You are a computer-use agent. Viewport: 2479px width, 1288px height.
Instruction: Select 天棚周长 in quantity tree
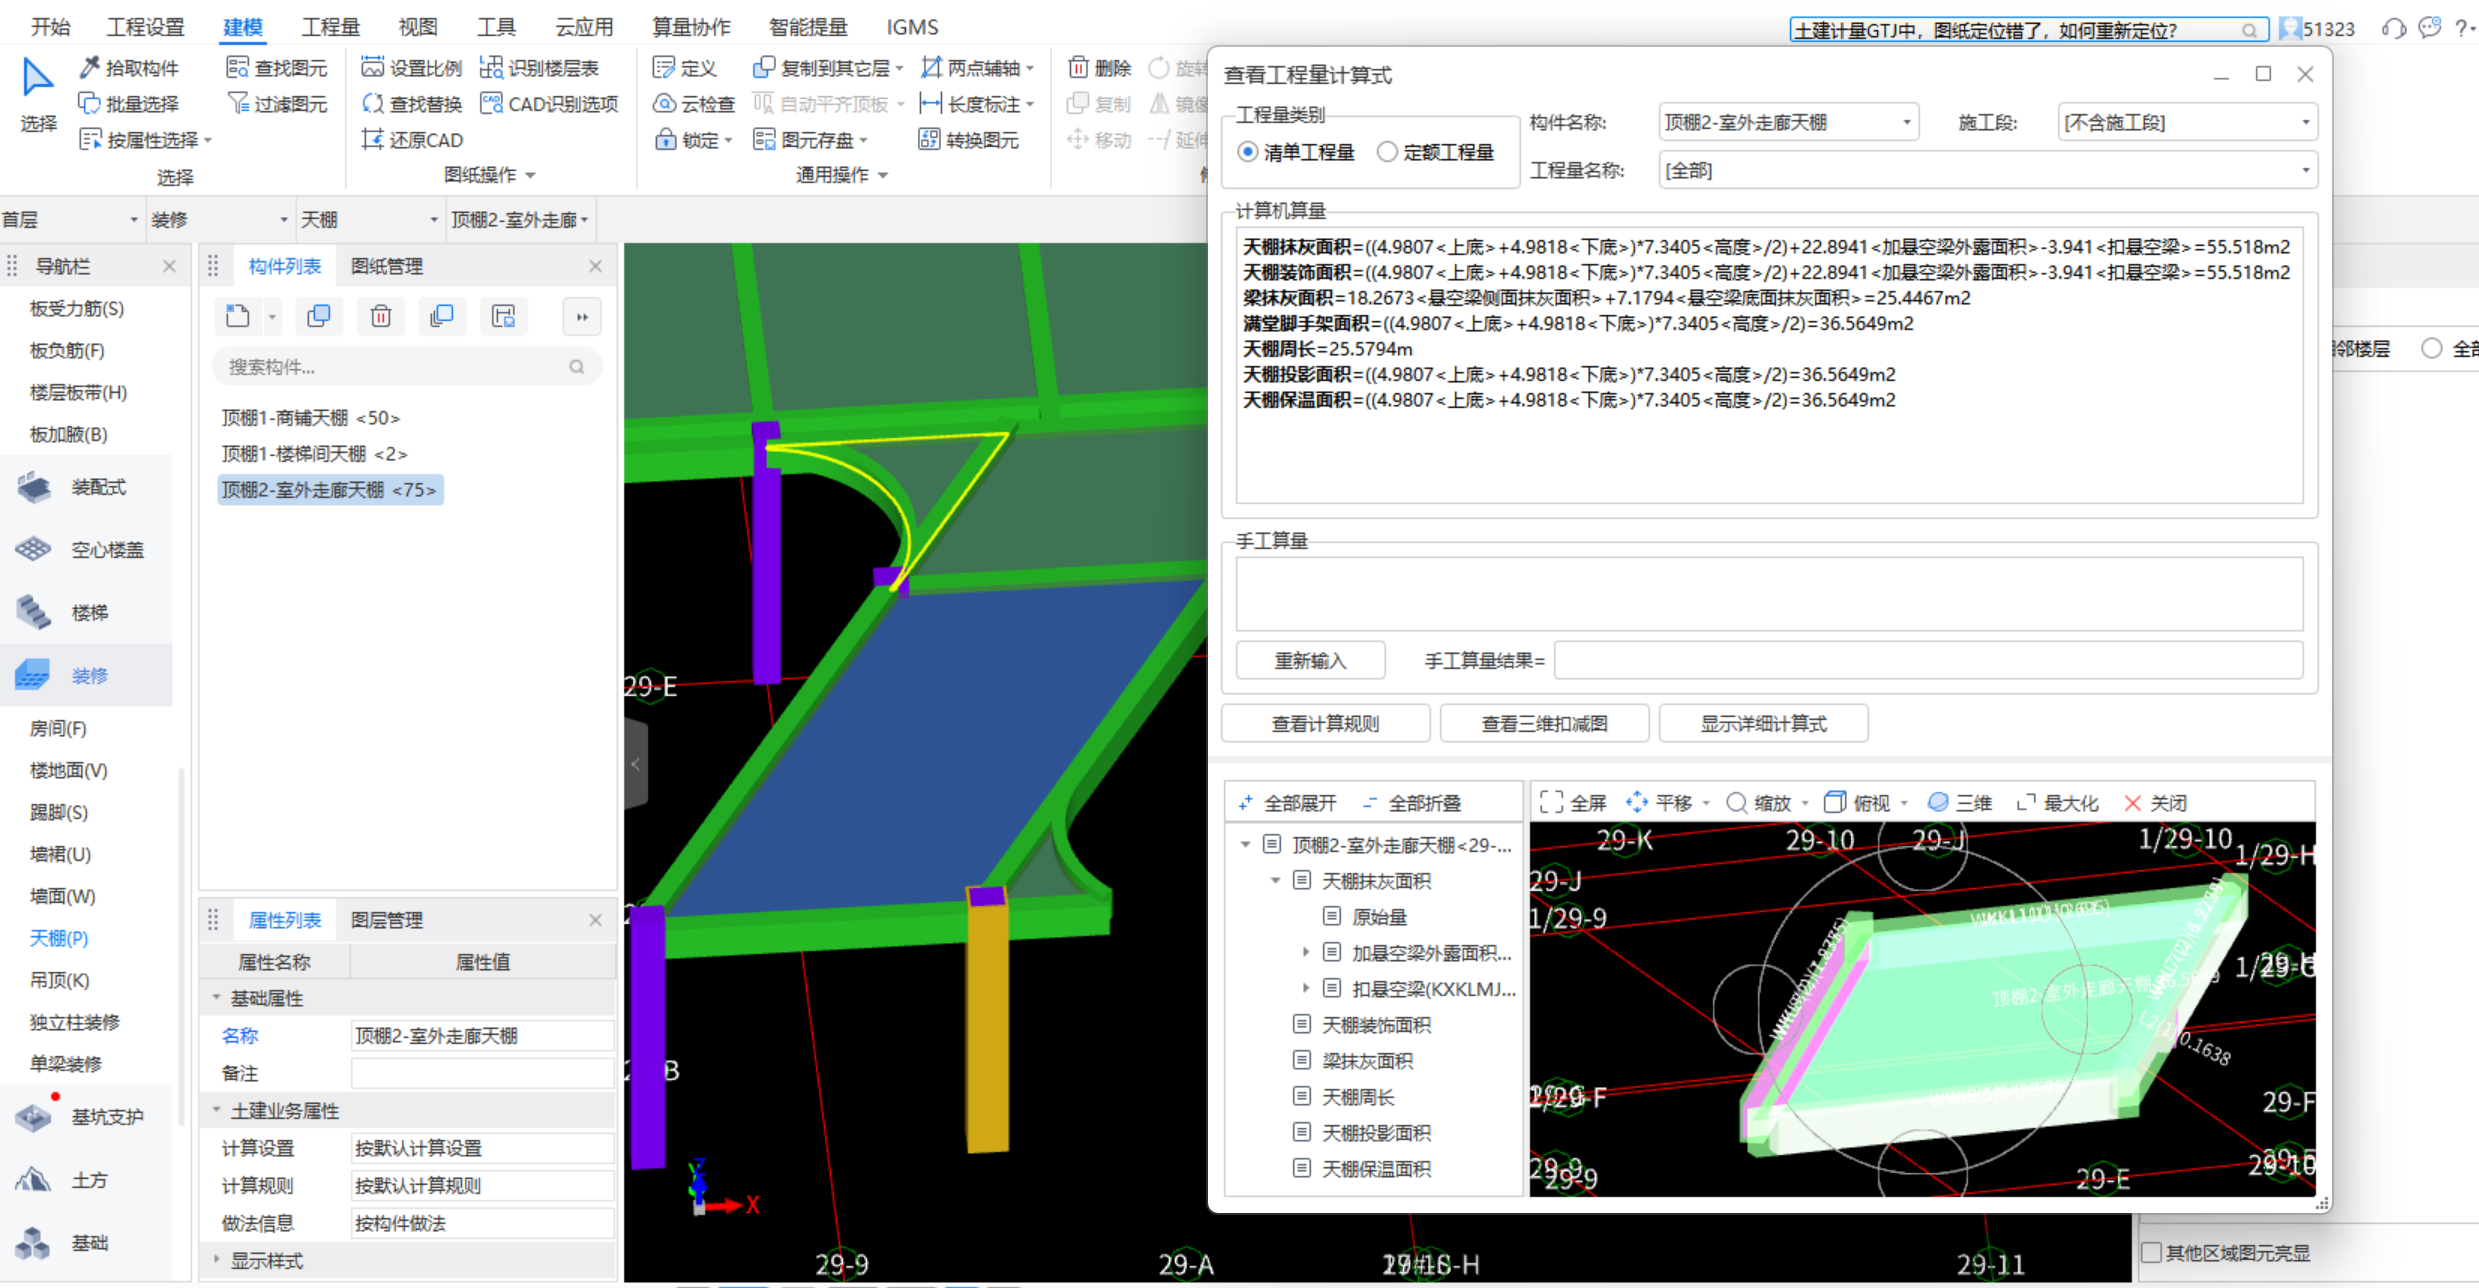tap(1358, 1096)
